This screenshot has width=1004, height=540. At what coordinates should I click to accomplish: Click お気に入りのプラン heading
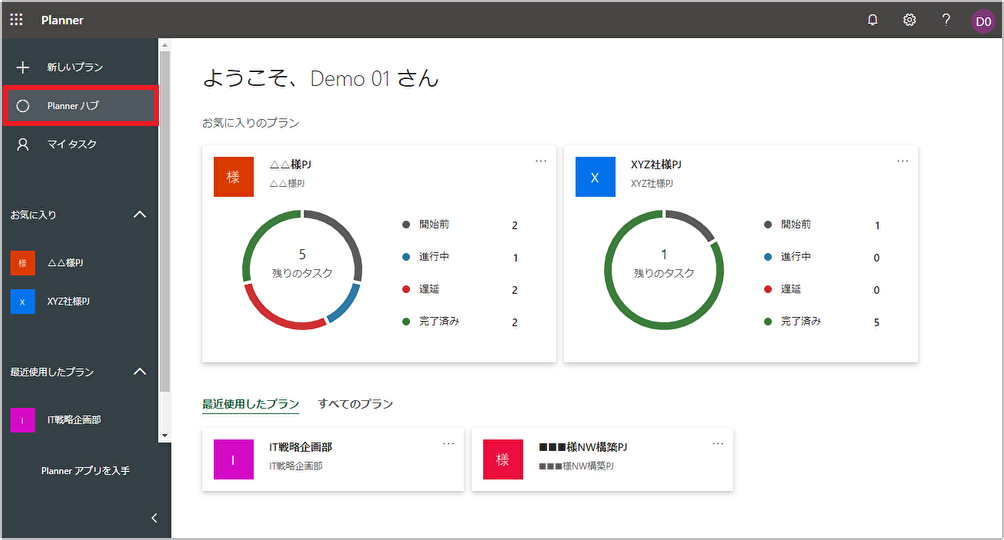tap(250, 123)
